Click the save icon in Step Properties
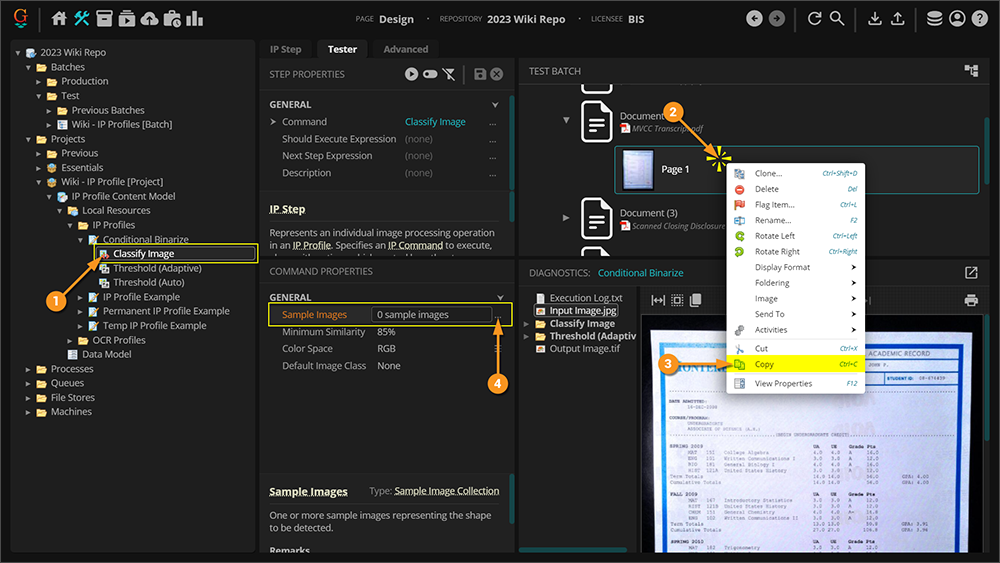The width and height of the screenshot is (1000, 563). (480, 74)
